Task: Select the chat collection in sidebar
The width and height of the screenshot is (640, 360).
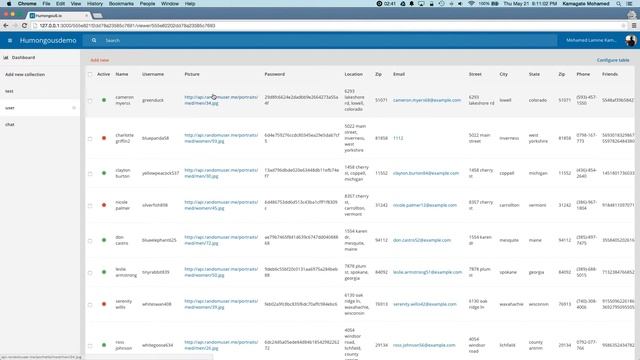Action: [40, 124]
